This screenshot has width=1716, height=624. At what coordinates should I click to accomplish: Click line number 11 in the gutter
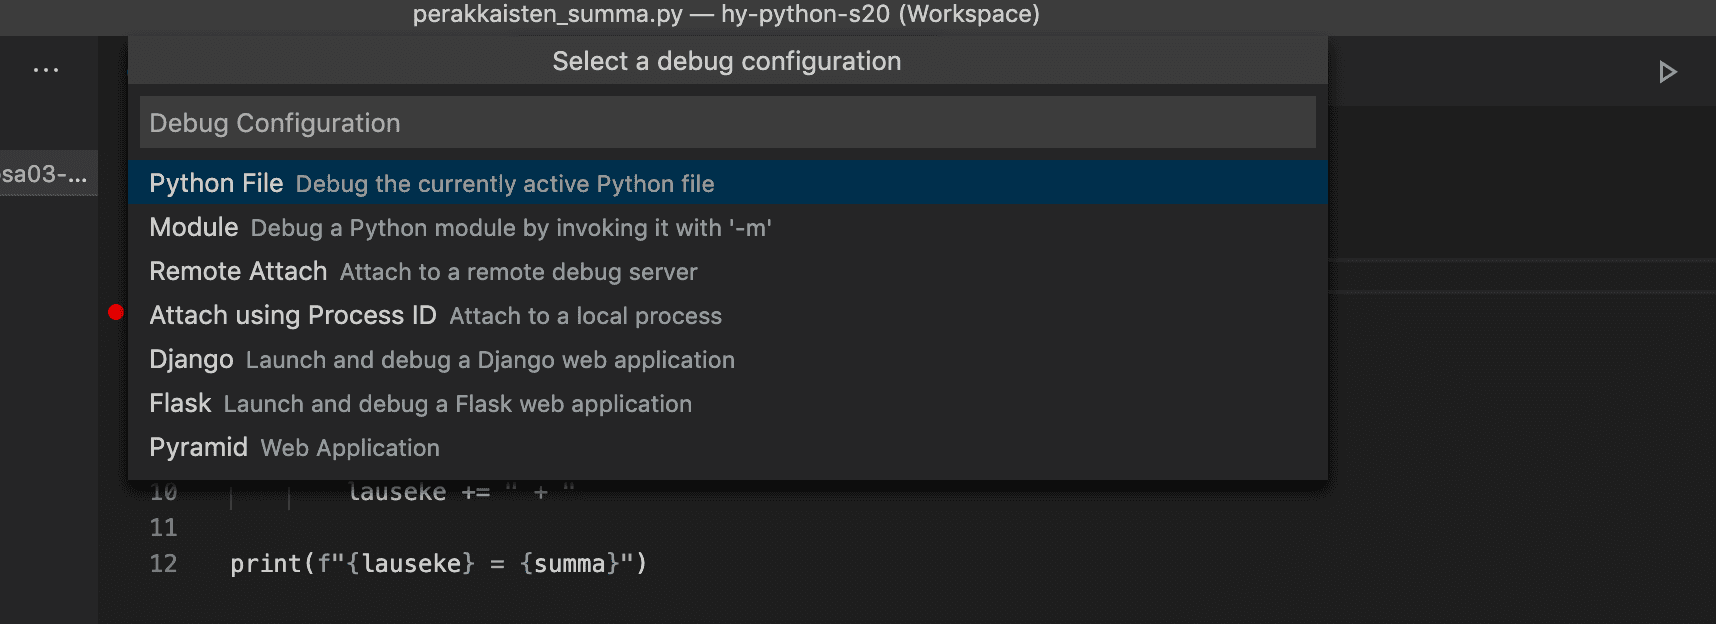163,528
